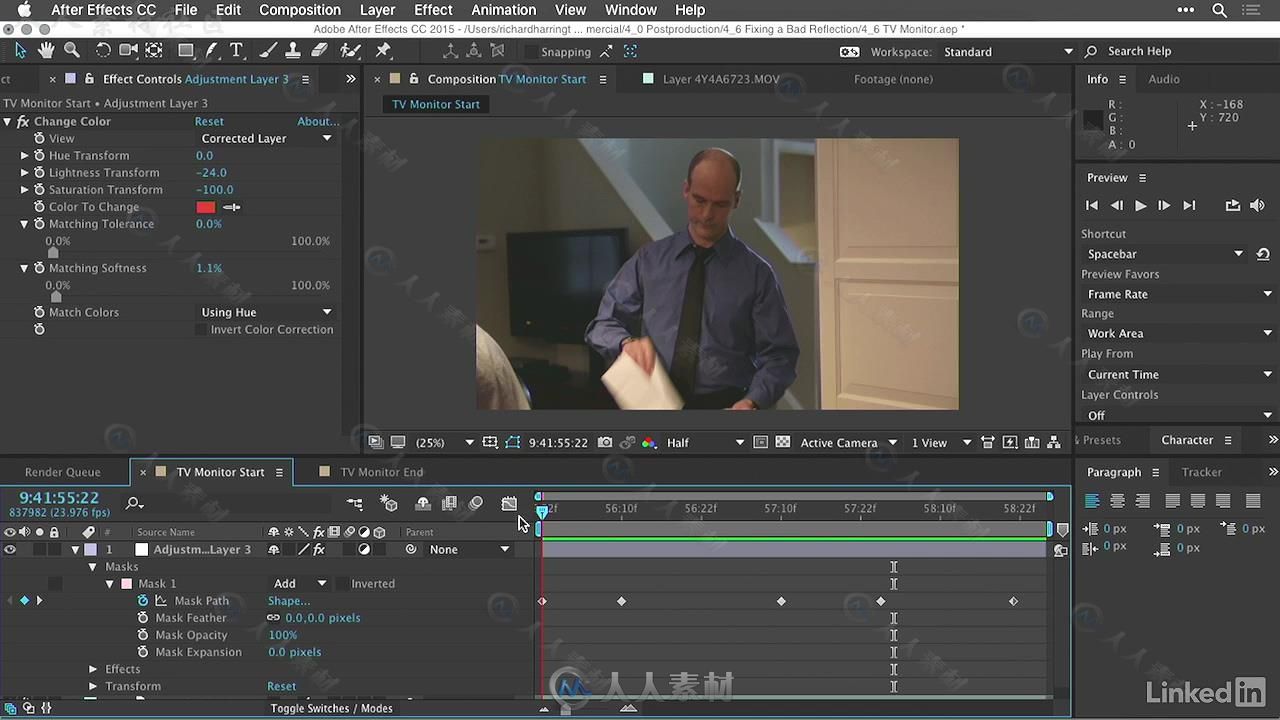Screen dimensions: 1280x720
Task: Expand the Transform group in timeline
Action: tap(93, 686)
